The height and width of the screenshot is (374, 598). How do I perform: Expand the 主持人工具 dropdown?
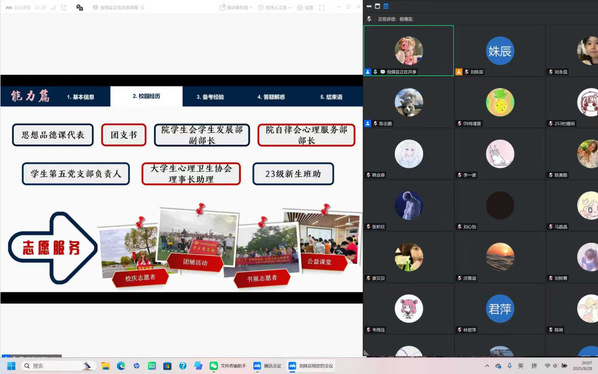pos(275,8)
